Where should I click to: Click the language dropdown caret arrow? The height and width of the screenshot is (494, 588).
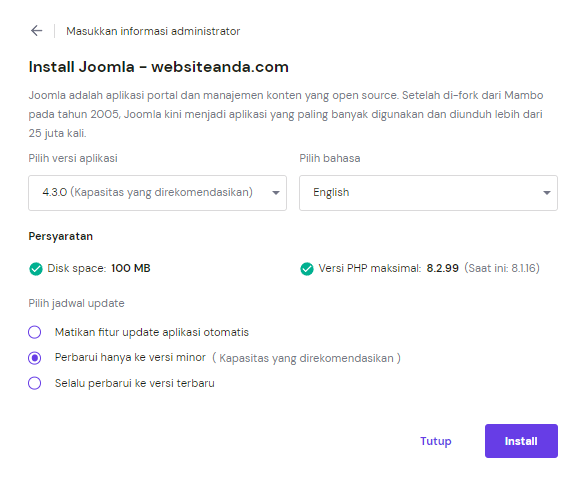(x=547, y=193)
